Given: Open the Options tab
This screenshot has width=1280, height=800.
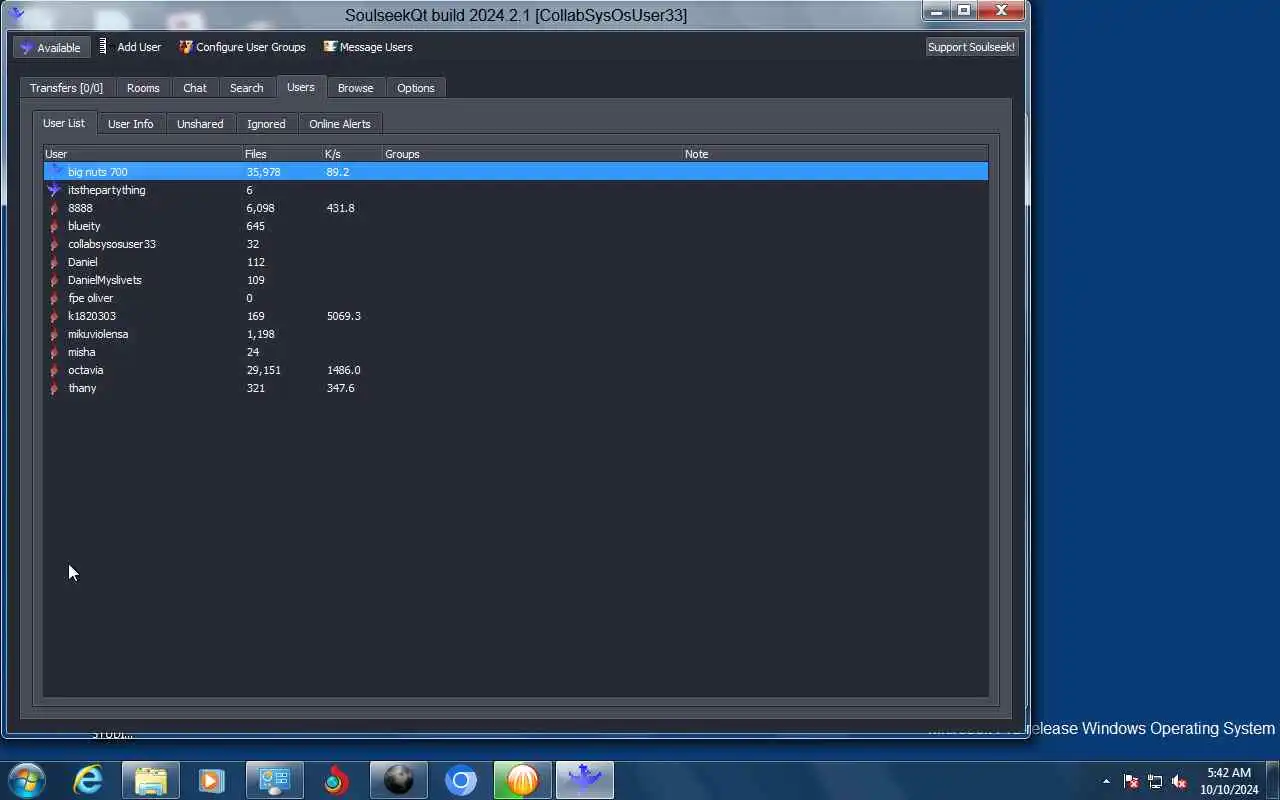Looking at the screenshot, I should [416, 88].
